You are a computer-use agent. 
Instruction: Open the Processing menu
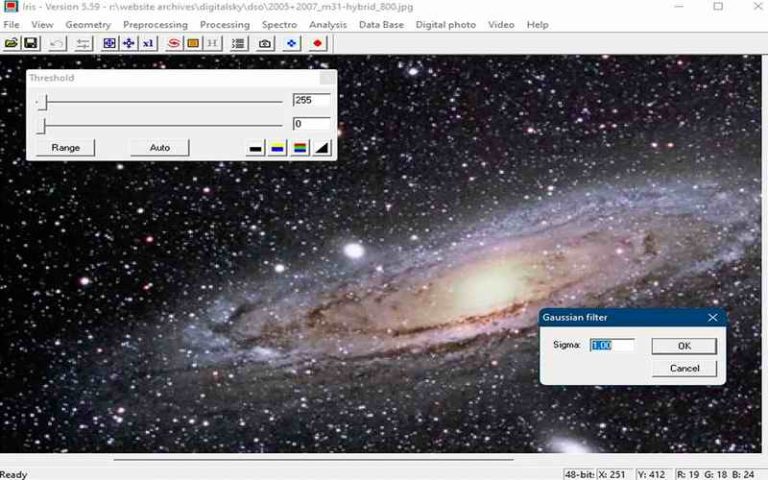225,24
